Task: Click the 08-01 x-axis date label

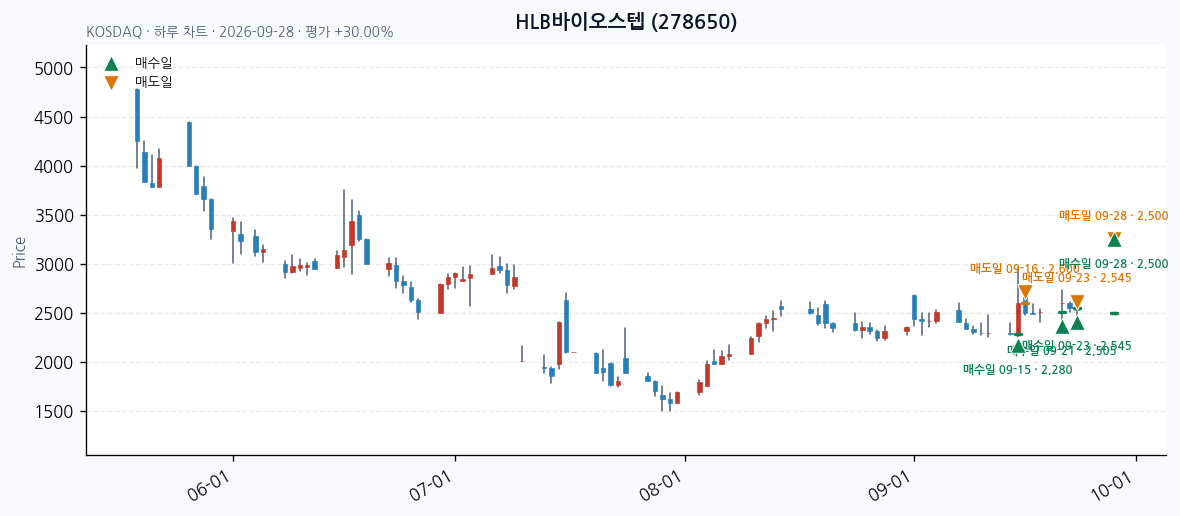Action: click(663, 485)
